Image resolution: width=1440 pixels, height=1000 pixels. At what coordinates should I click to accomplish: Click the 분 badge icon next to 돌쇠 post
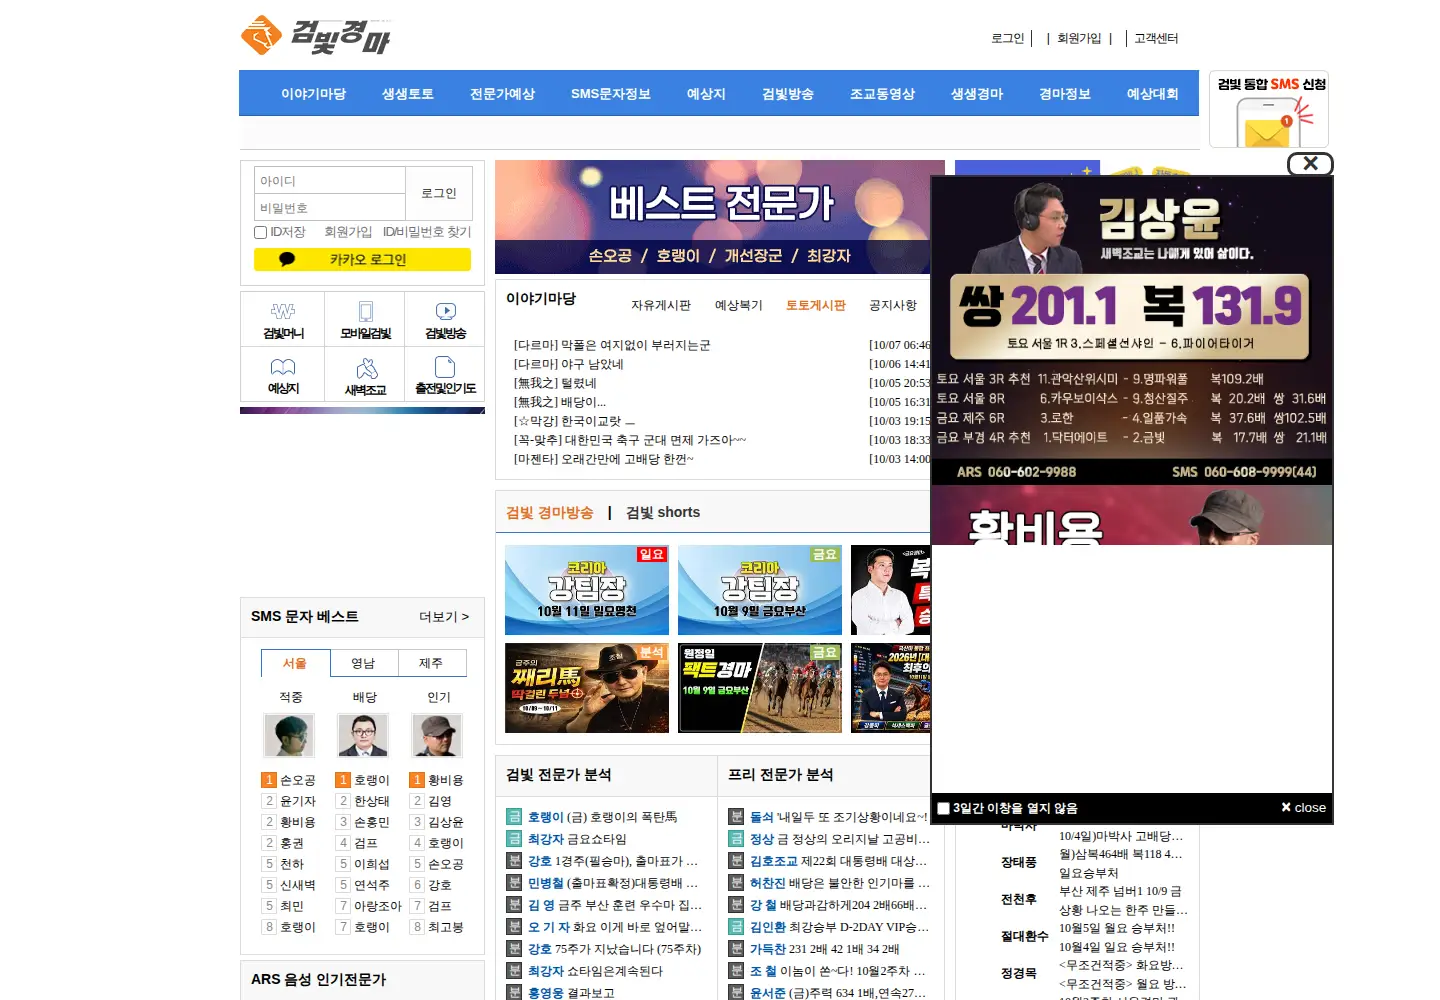[736, 817]
